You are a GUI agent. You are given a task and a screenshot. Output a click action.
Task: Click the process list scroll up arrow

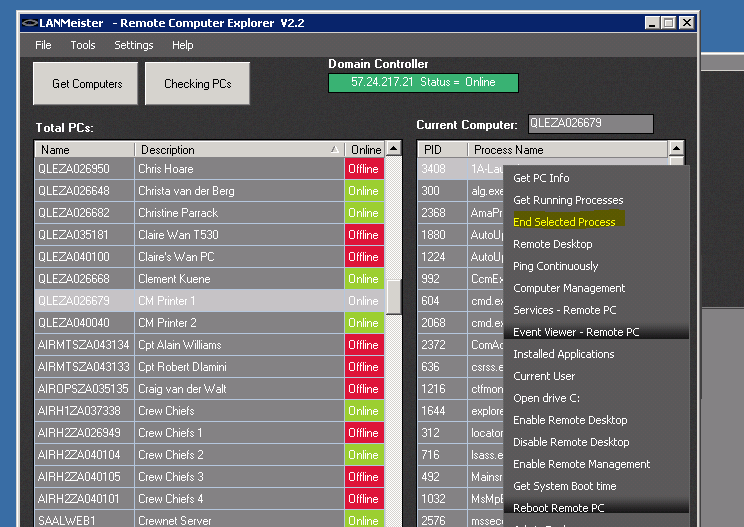[x=676, y=149]
